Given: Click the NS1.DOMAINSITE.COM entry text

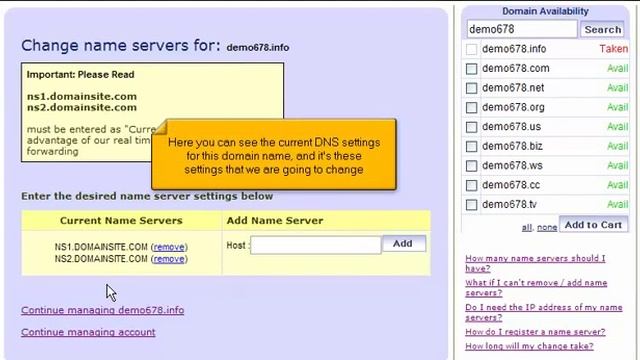Looking at the screenshot, I should pos(101,247).
